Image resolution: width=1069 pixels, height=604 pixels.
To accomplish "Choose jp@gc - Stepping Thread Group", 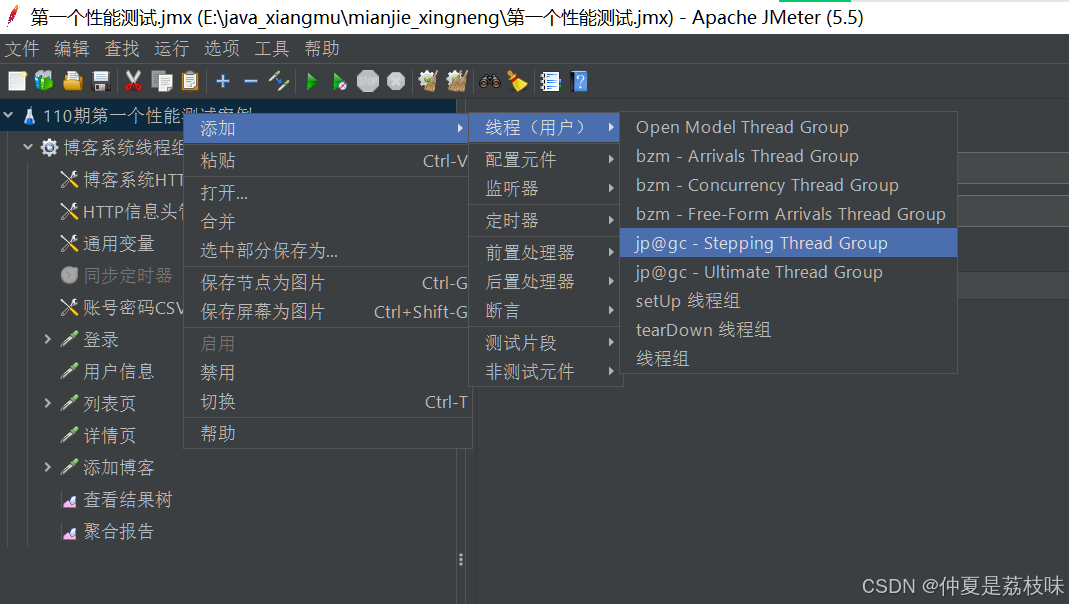I will pyautogui.click(x=789, y=243).
